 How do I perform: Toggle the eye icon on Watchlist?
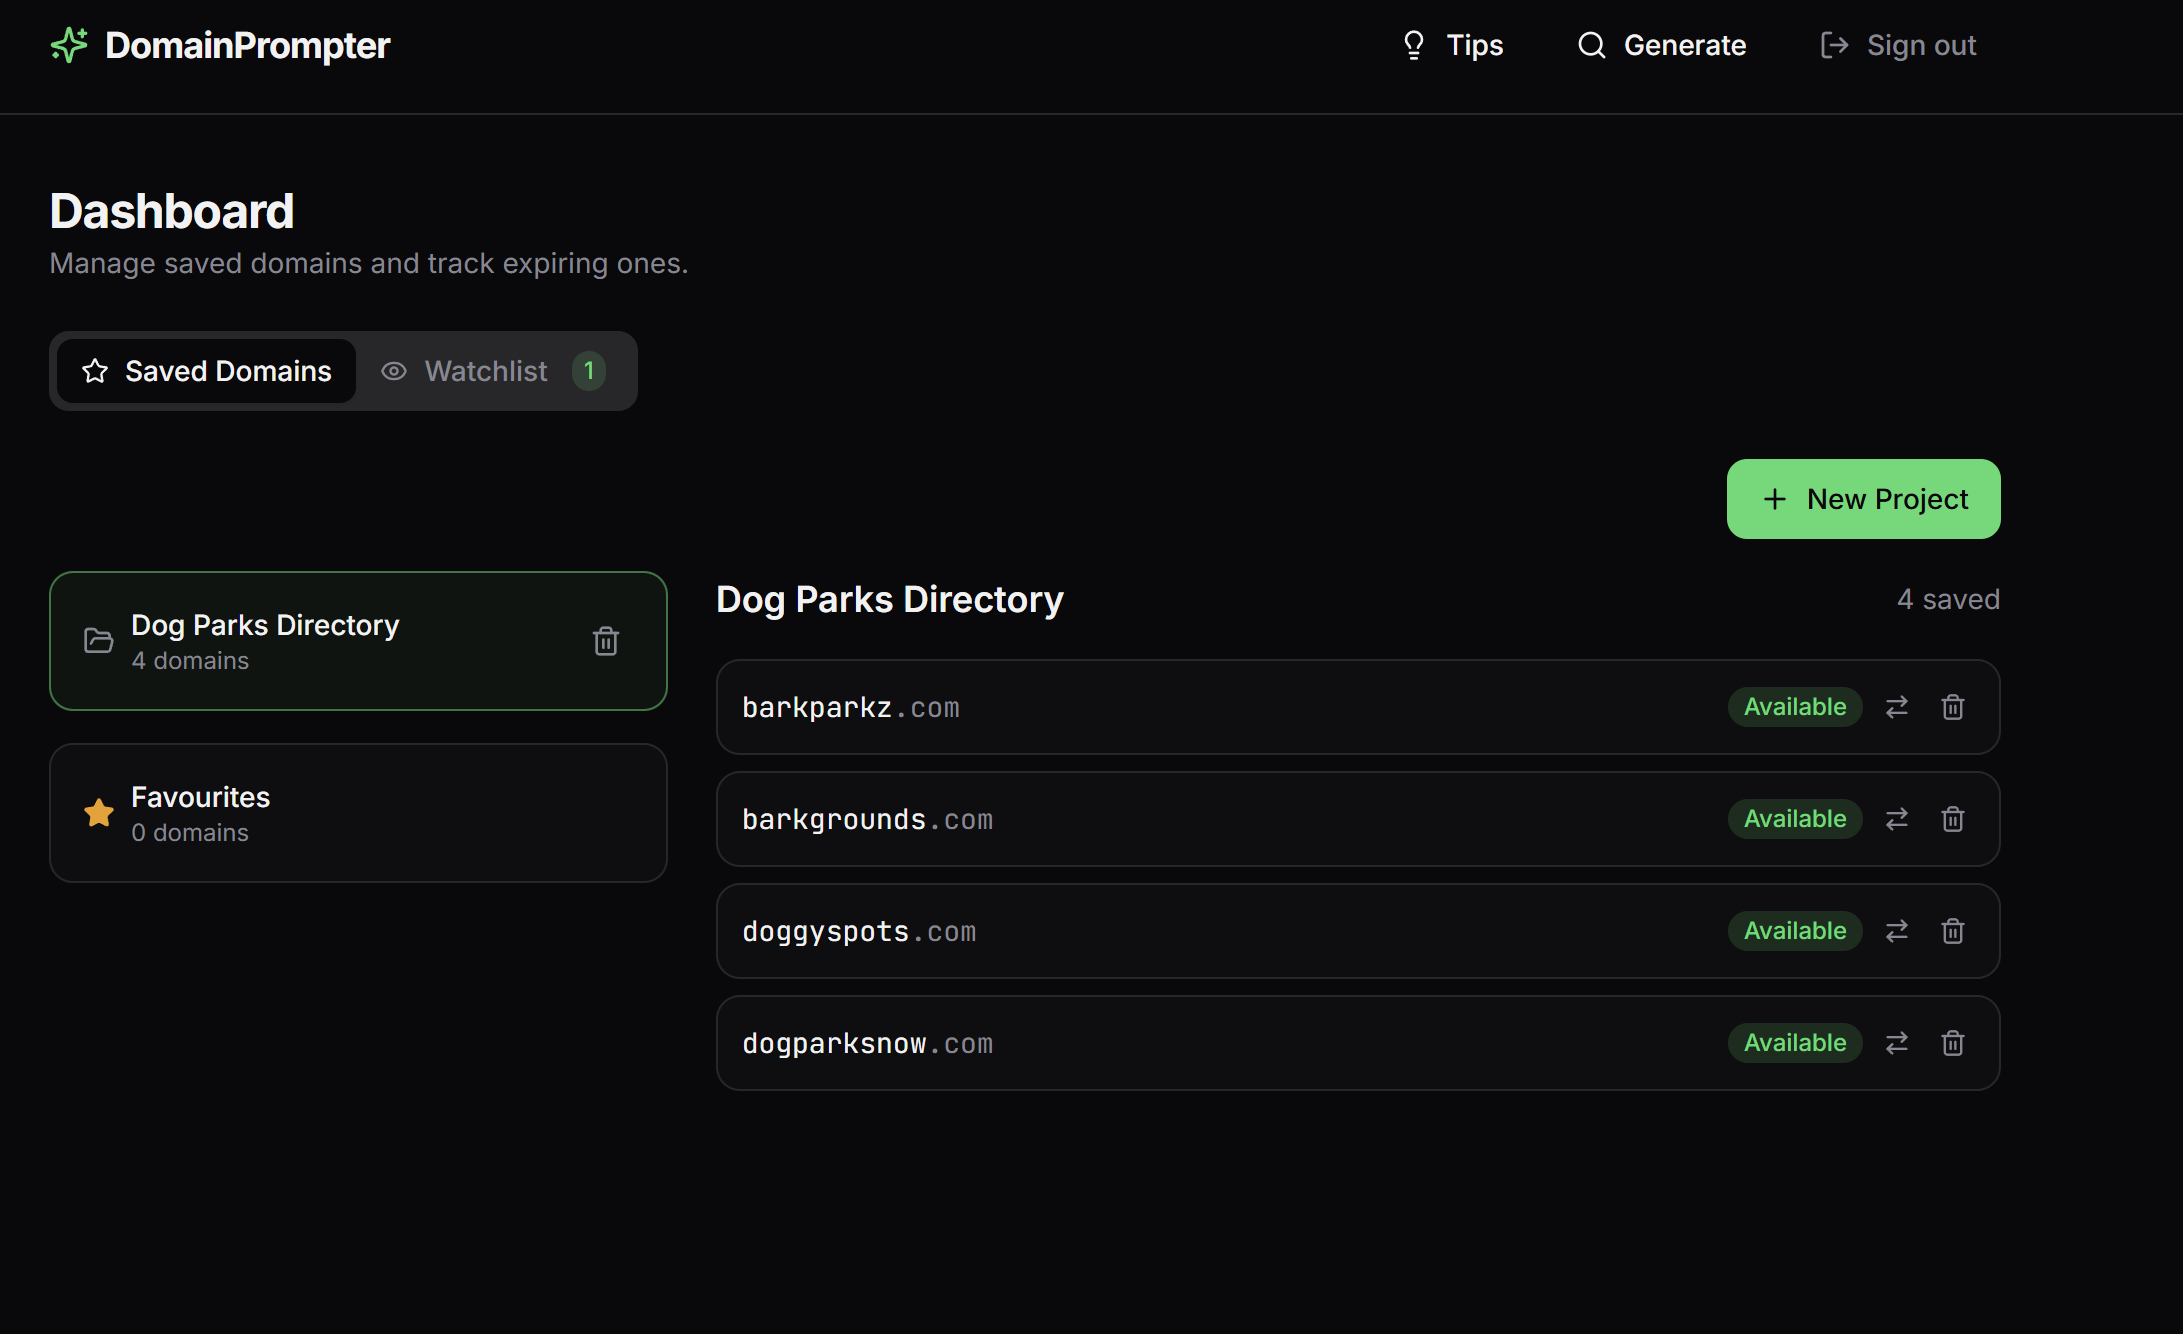(395, 371)
